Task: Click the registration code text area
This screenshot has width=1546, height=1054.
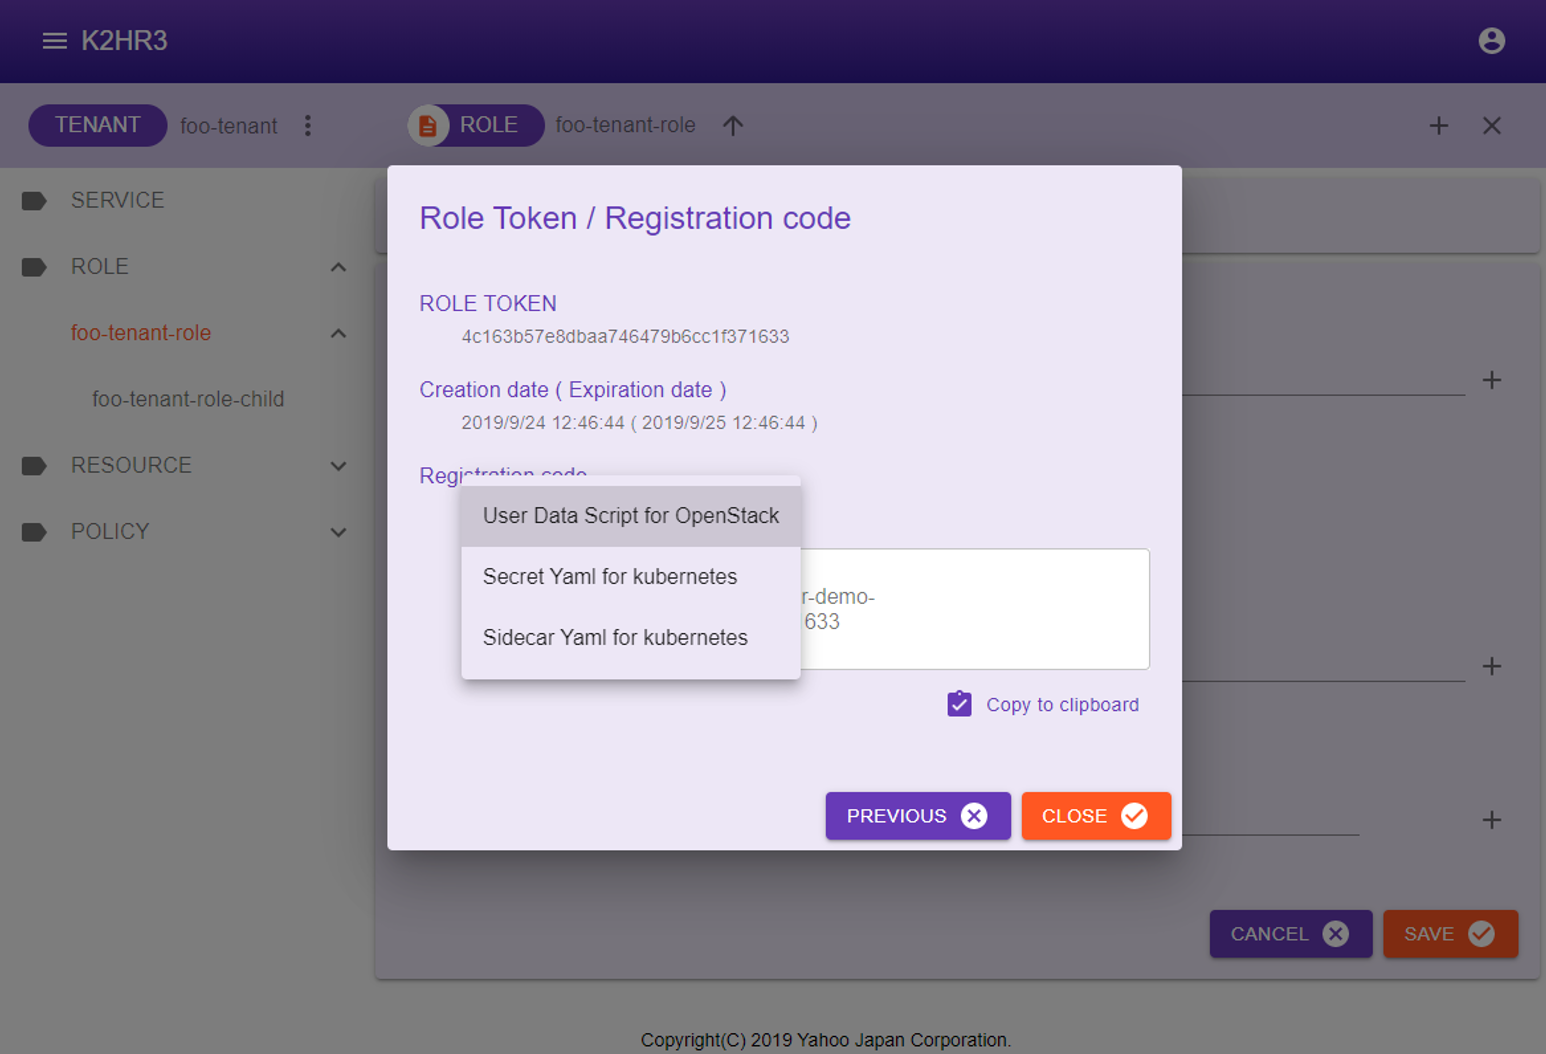Action: click(x=975, y=609)
